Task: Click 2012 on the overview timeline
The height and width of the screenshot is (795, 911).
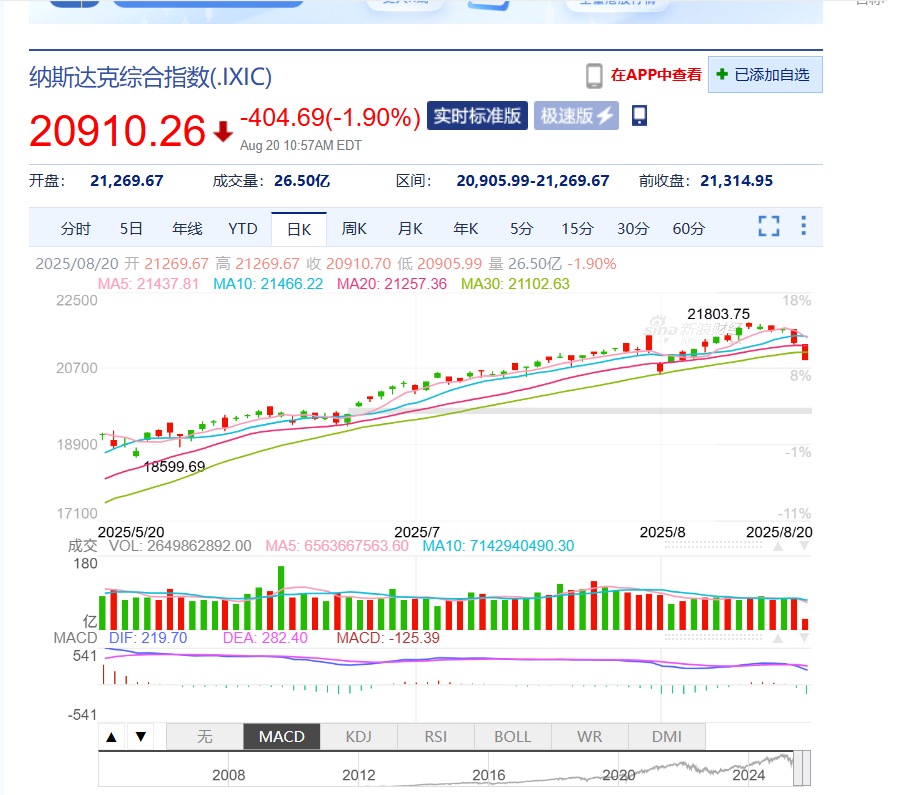Action: [x=358, y=775]
